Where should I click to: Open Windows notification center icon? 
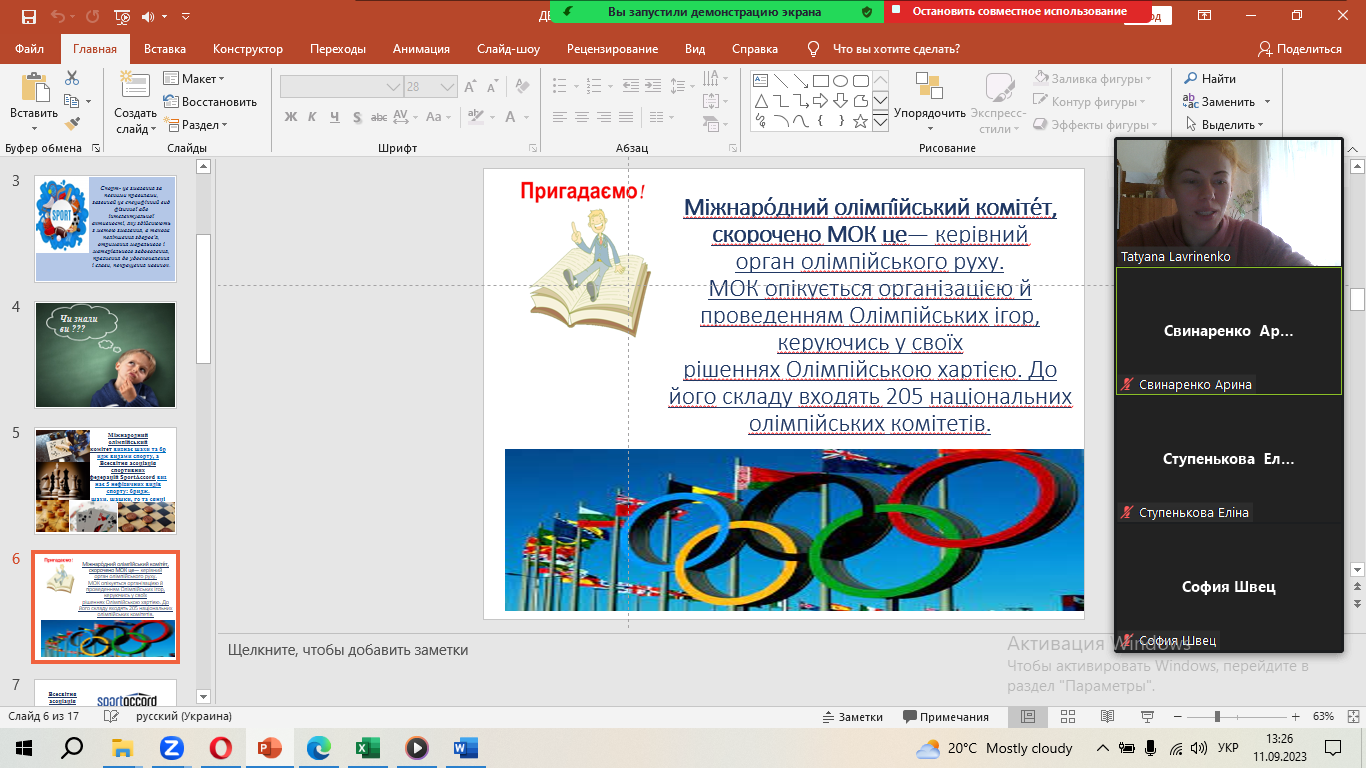click(1333, 747)
